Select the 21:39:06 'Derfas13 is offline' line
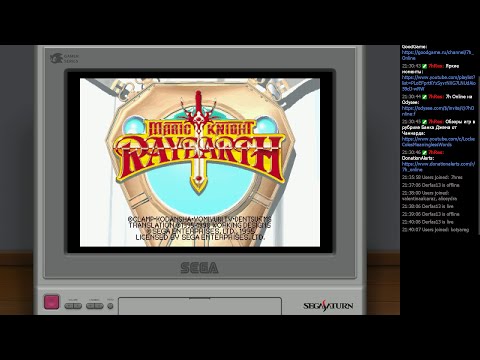The image size is (480, 360). (430, 214)
